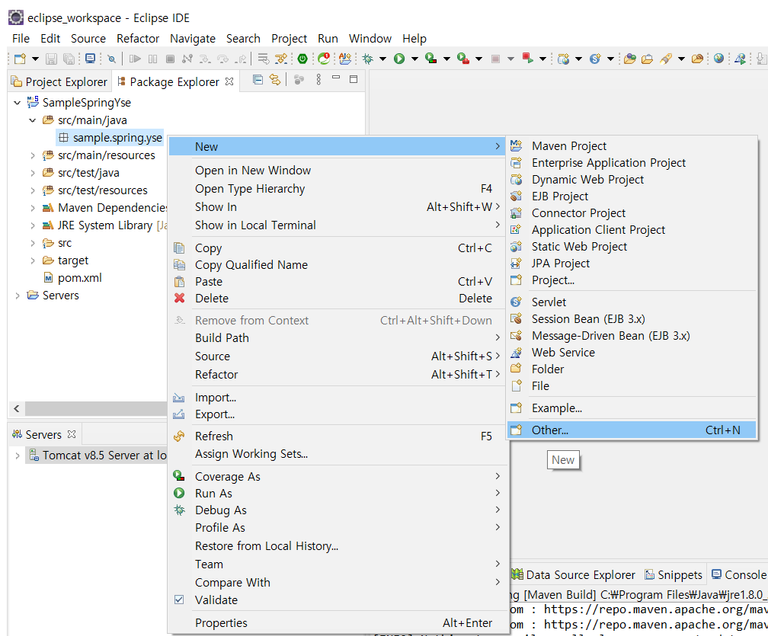Choose Other... in the New submenu
Viewport: 768px width, 636px height.
point(632,430)
